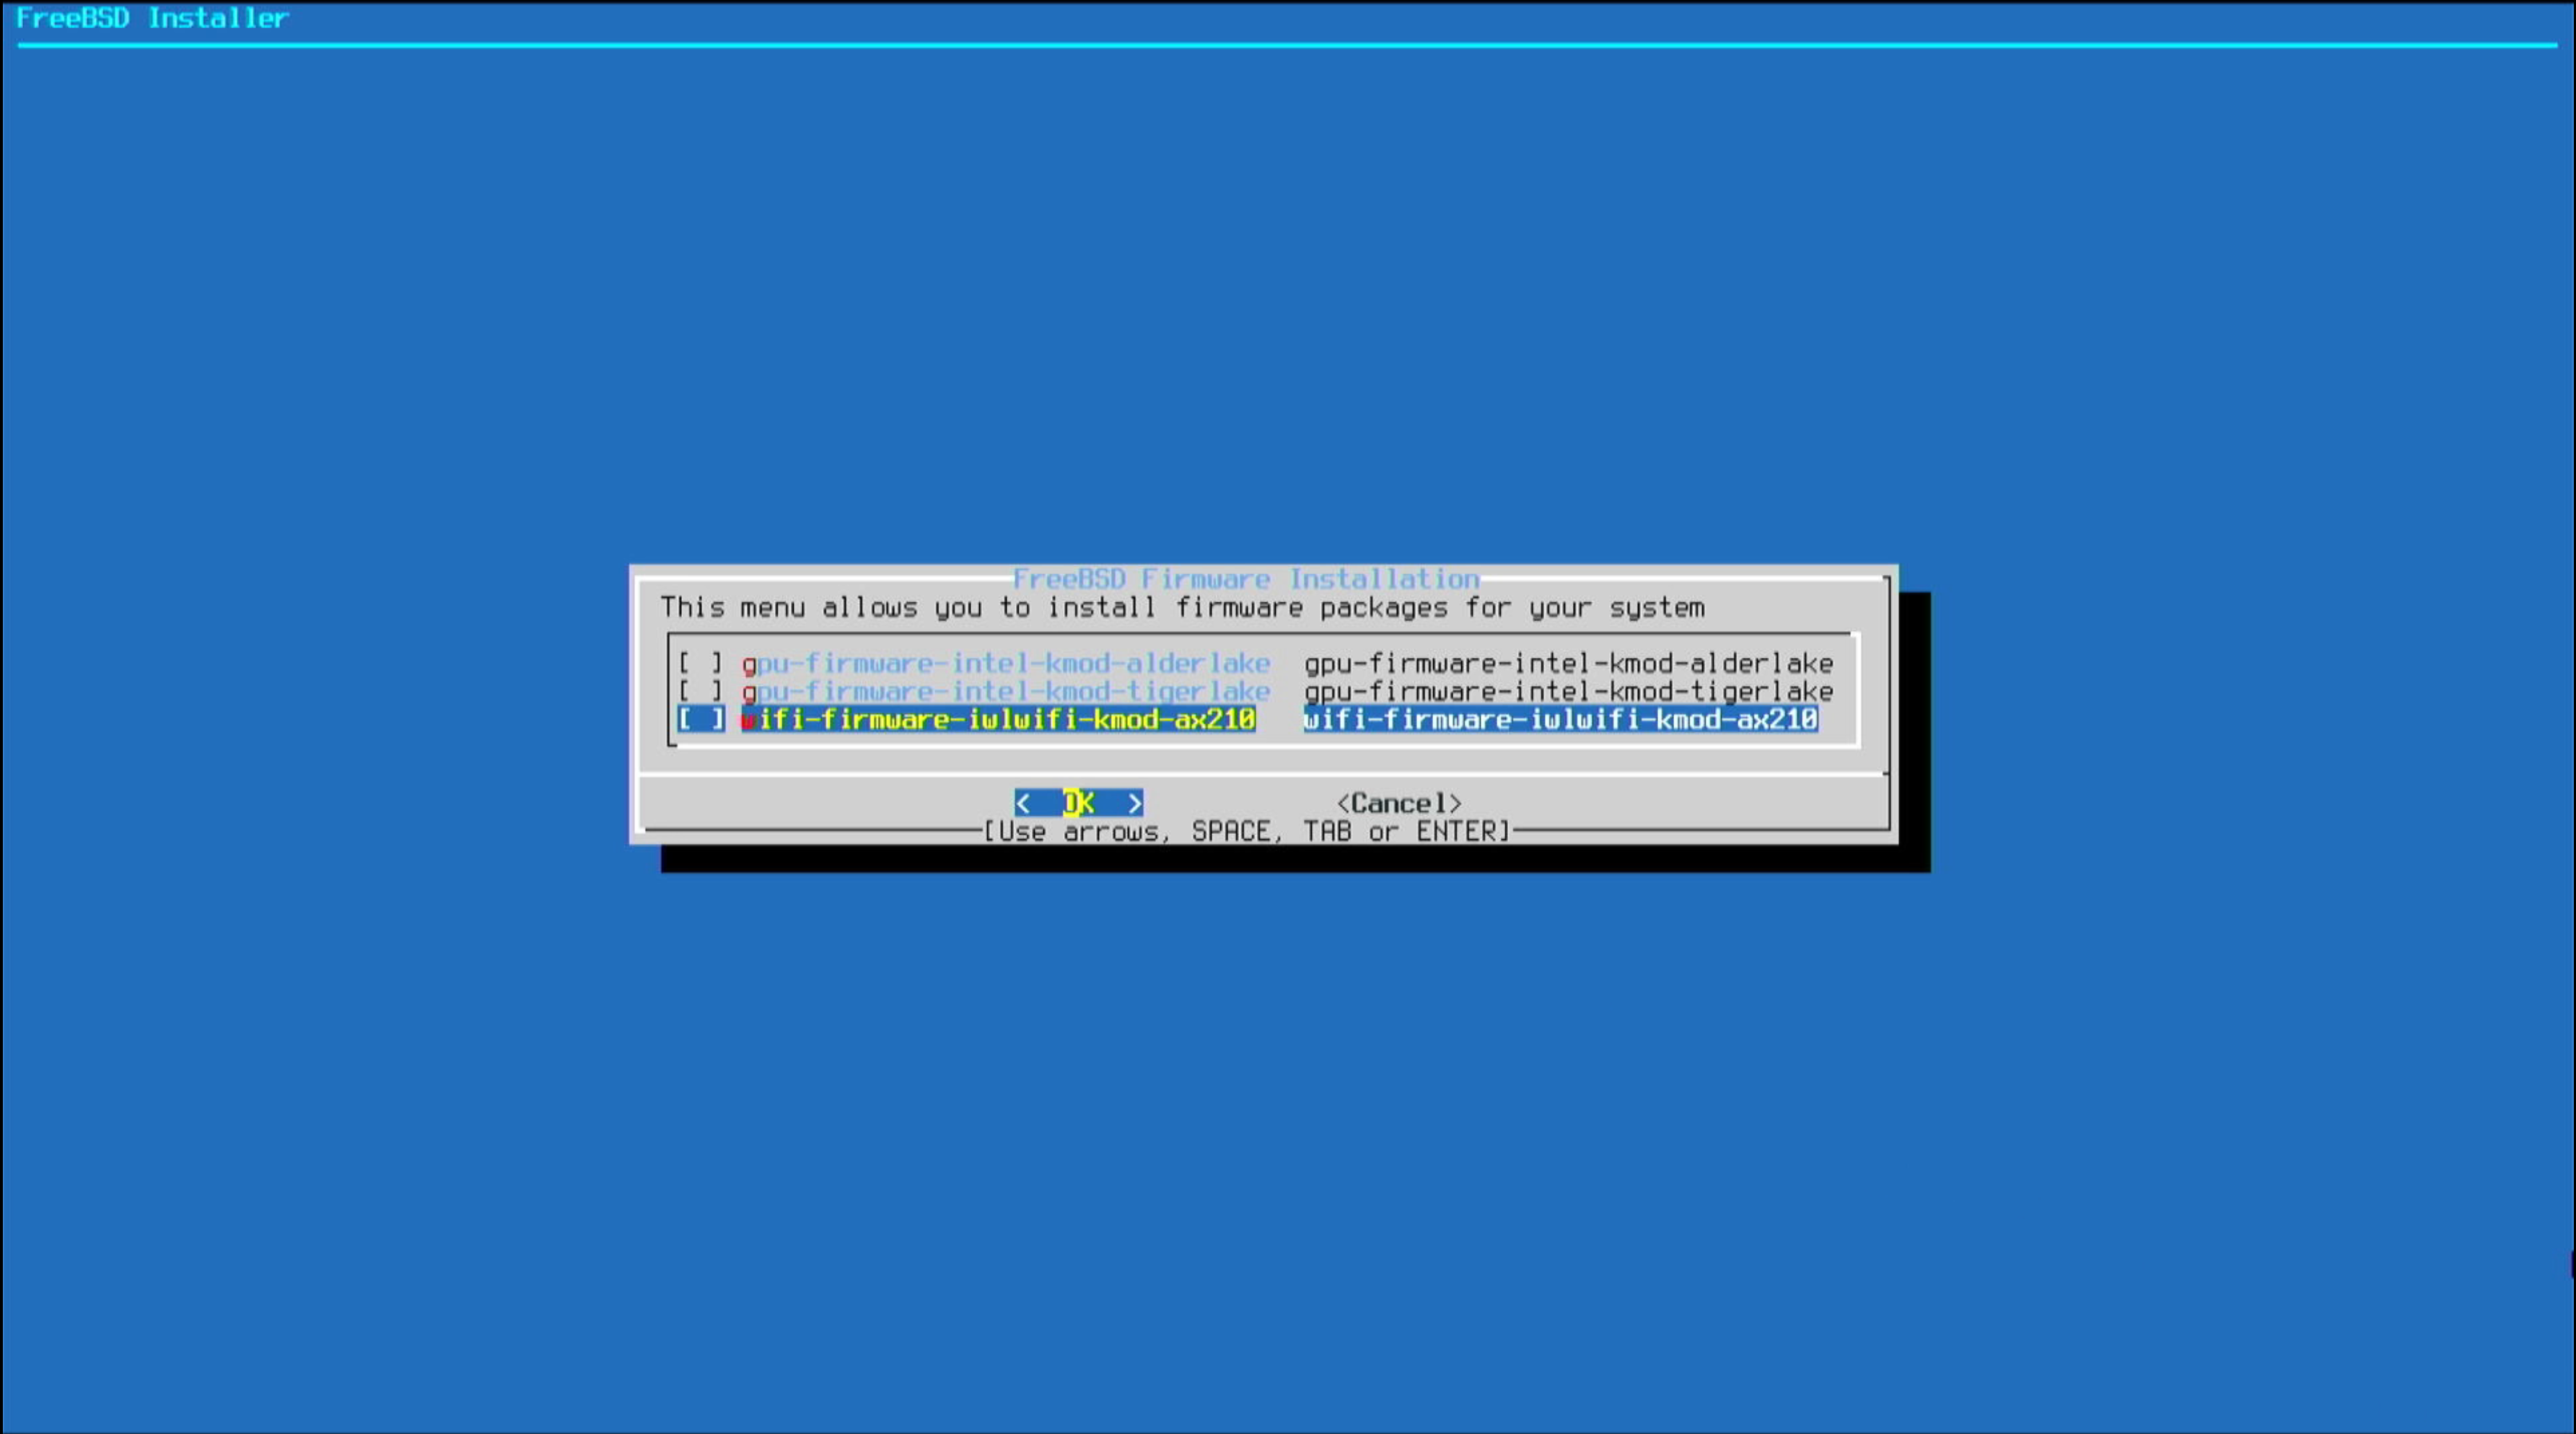The image size is (2576, 1434).
Task: Click the FreeBSD Installer header text
Action: [x=152, y=18]
